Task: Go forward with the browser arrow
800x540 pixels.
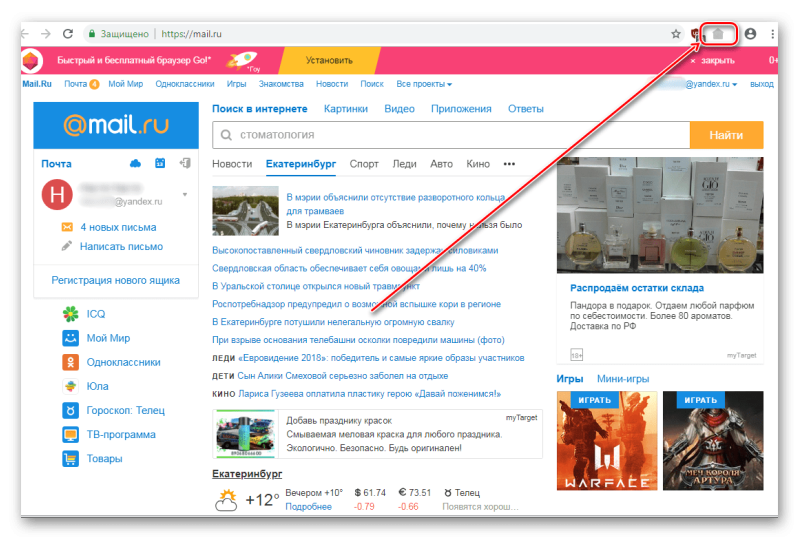Action: coord(46,34)
